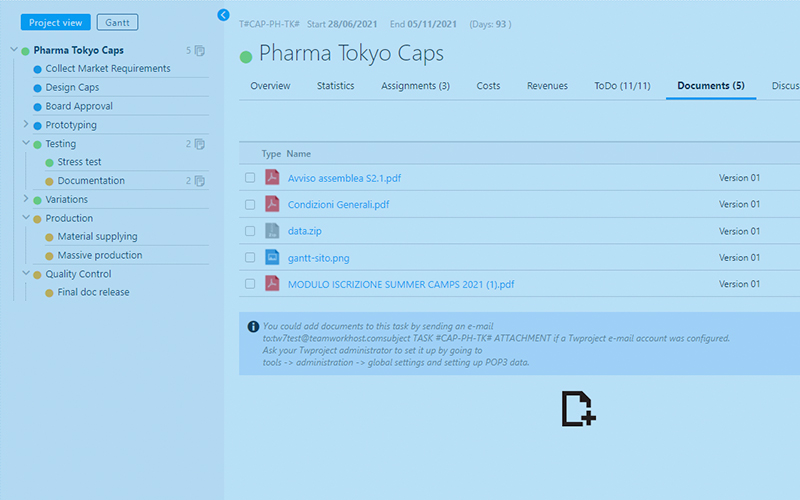Click the green status dot beside project title
The width and height of the screenshot is (800, 500).
[246, 56]
